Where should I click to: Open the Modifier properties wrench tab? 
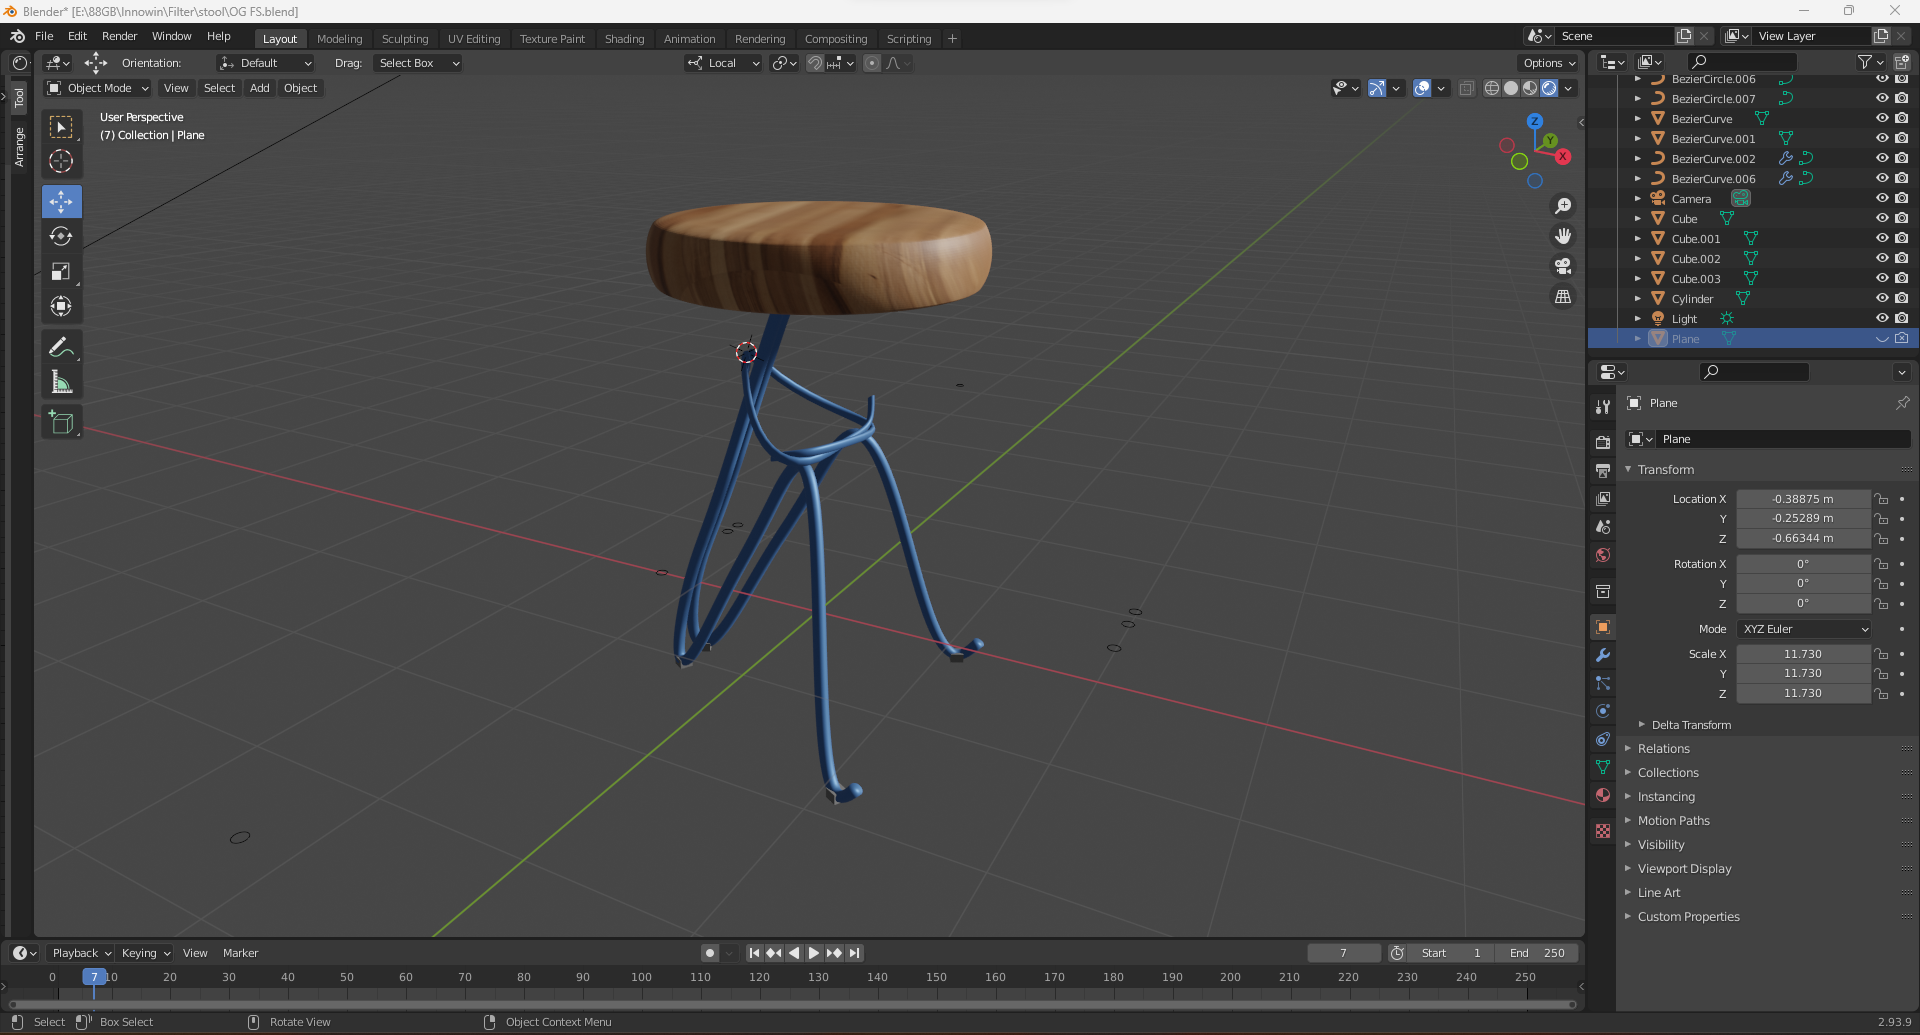1603,655
